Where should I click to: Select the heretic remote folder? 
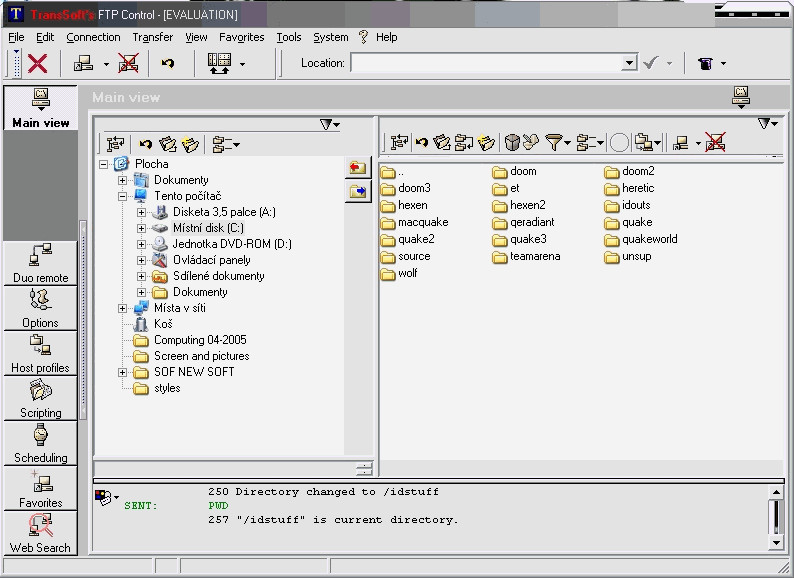(x=629, y=188)
